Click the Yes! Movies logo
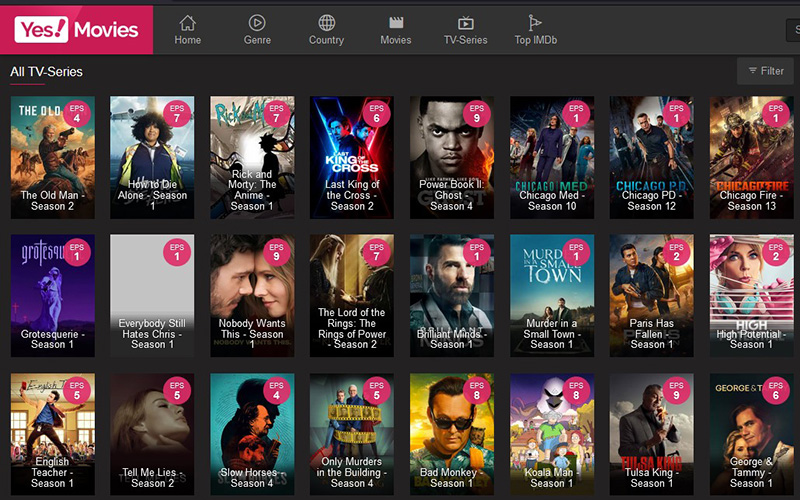800x500 pixels. click(x=77, y=29)
